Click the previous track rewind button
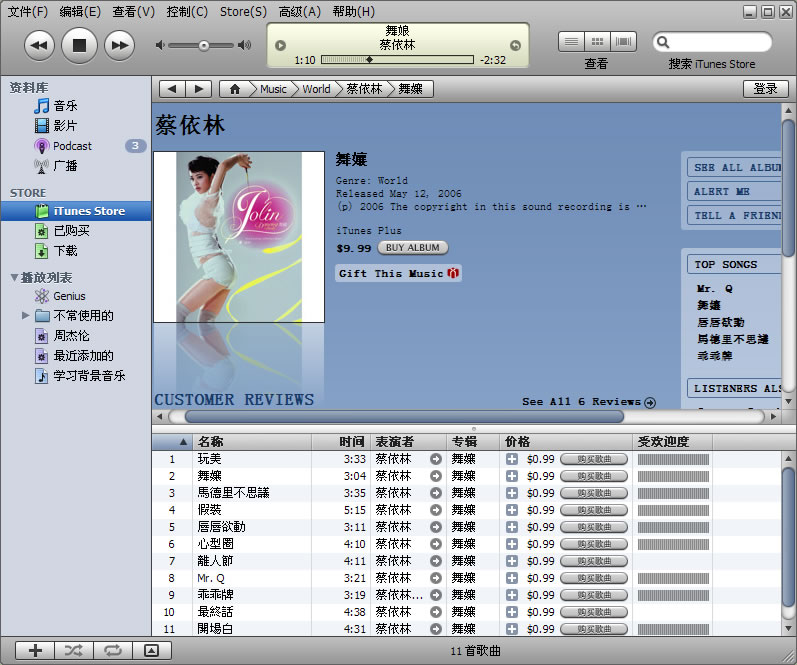This screenshot has width=797, height=665. 39,45
